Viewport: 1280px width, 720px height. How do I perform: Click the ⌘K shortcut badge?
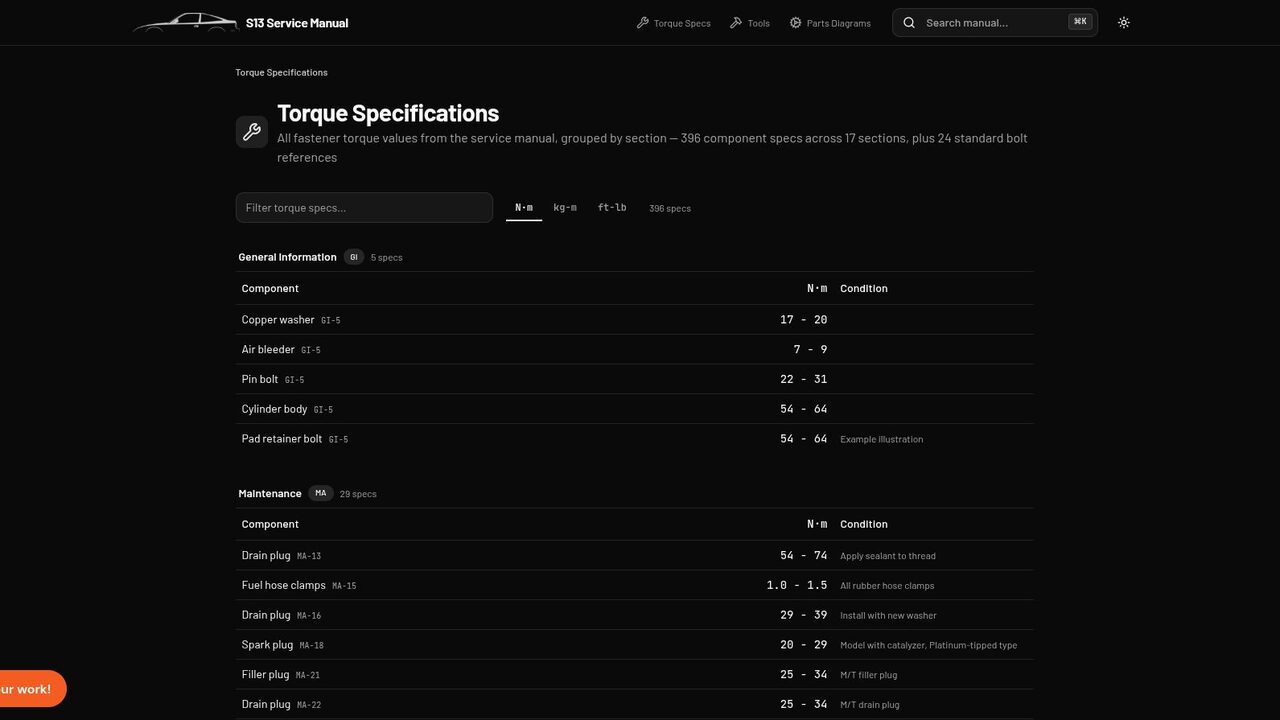[x=1080, y=22]
